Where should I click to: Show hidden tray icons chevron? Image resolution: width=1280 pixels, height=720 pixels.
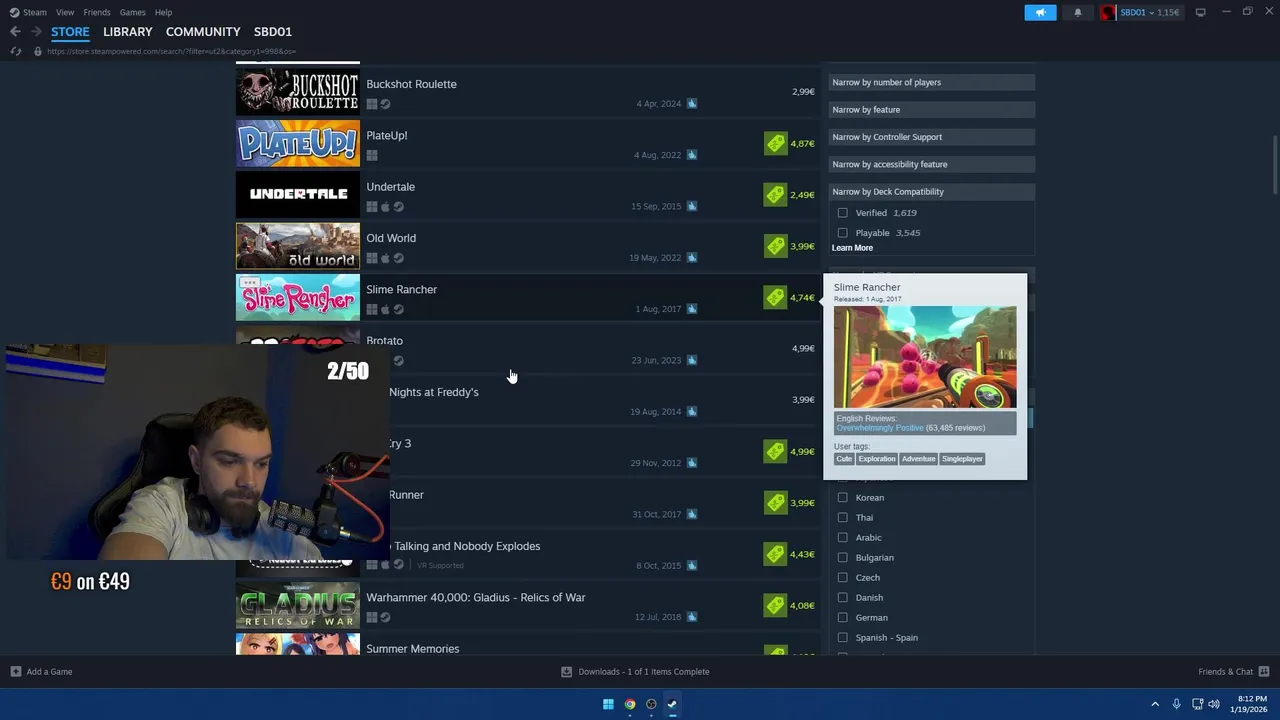pyautogui.click(x=1155, y=704)
